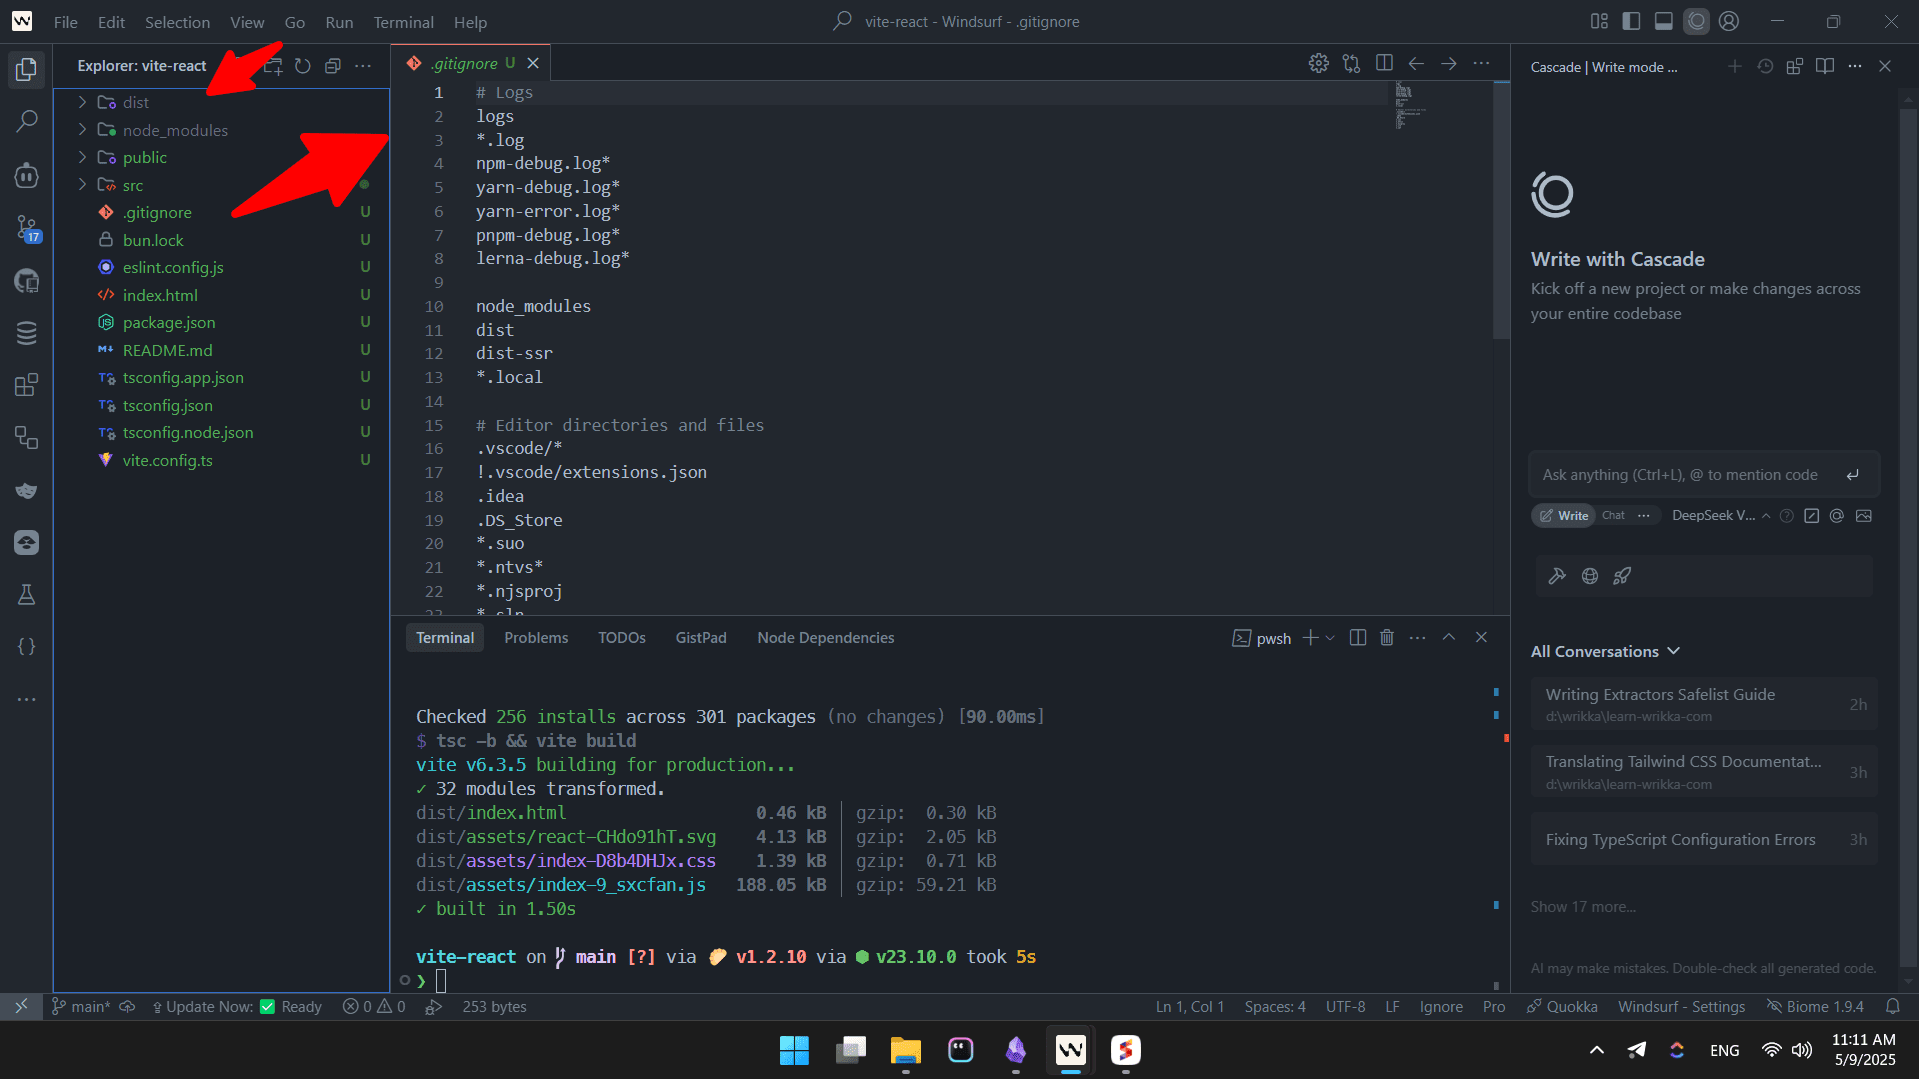Click the rocket deploy icon in Cascade

coord(1622,576)
